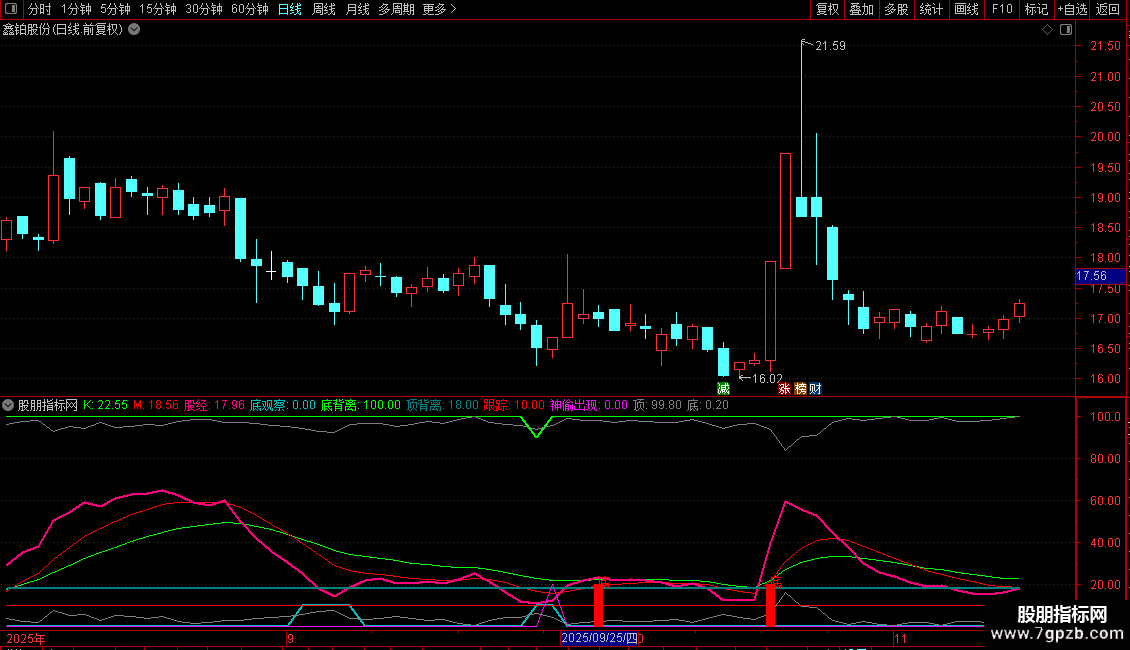The image size is (1130, 650).
Task: Click the diamond icon at chart top-right
Action: (x=1047, y=30)
